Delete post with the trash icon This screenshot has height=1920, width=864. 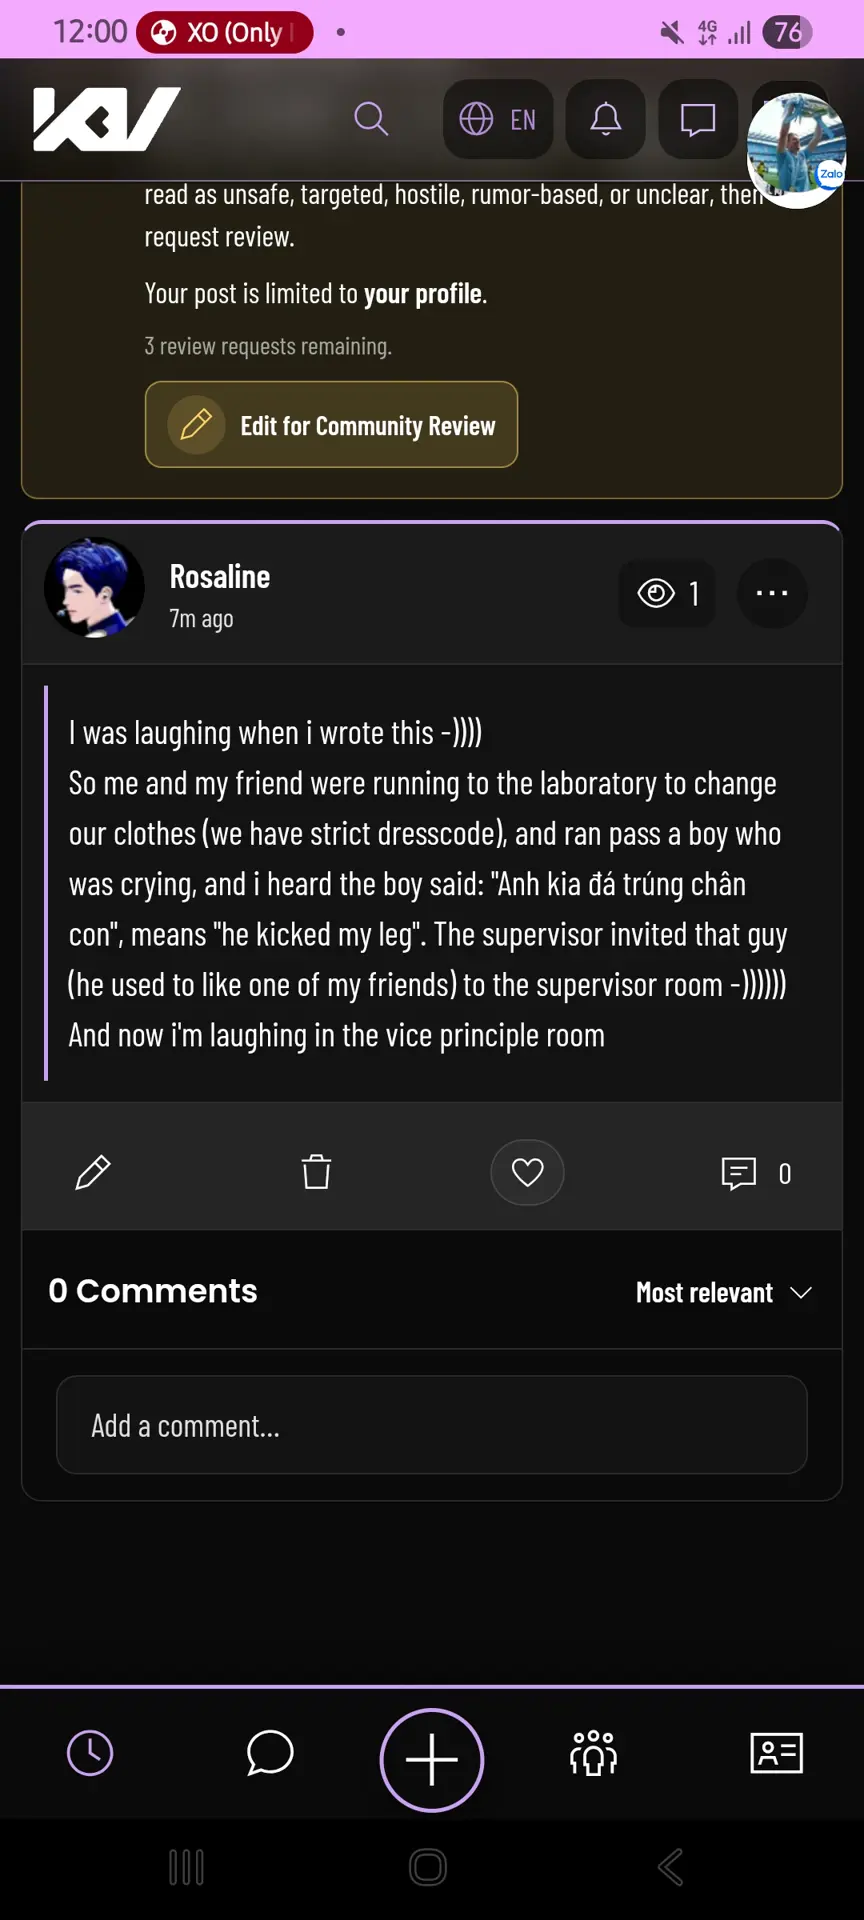316,1172
